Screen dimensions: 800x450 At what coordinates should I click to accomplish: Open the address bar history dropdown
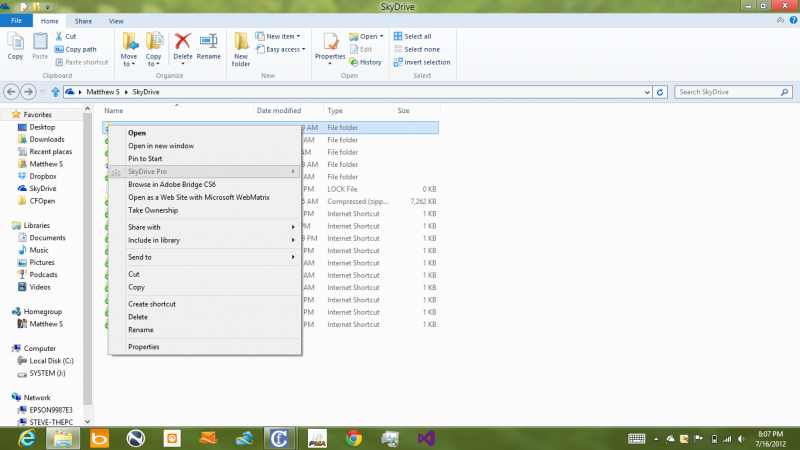[647, 92]
